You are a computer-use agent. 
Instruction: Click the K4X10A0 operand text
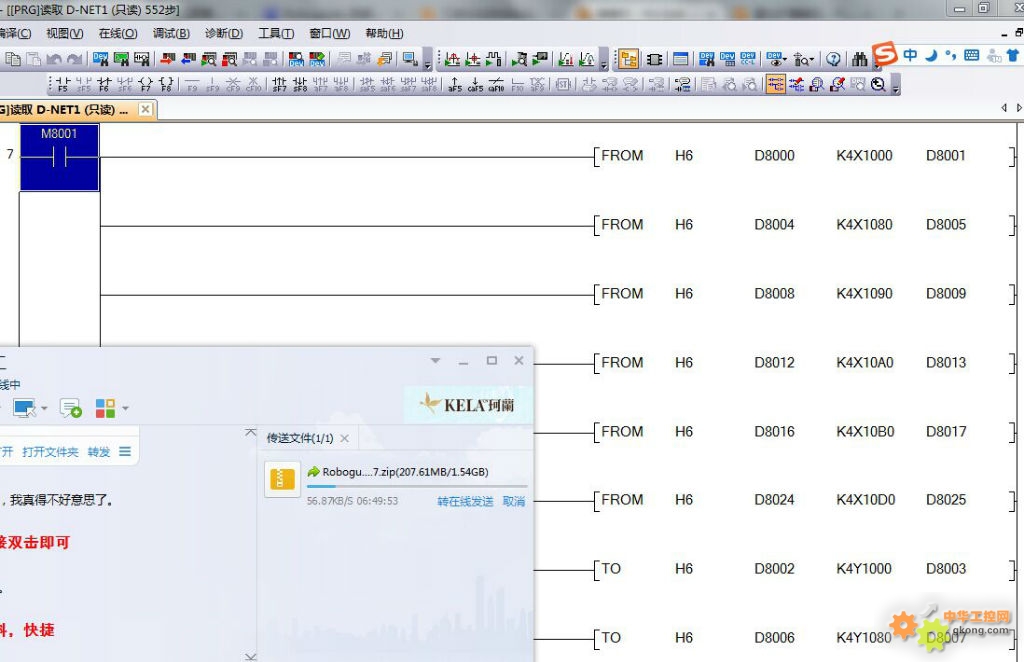(865, 362)
